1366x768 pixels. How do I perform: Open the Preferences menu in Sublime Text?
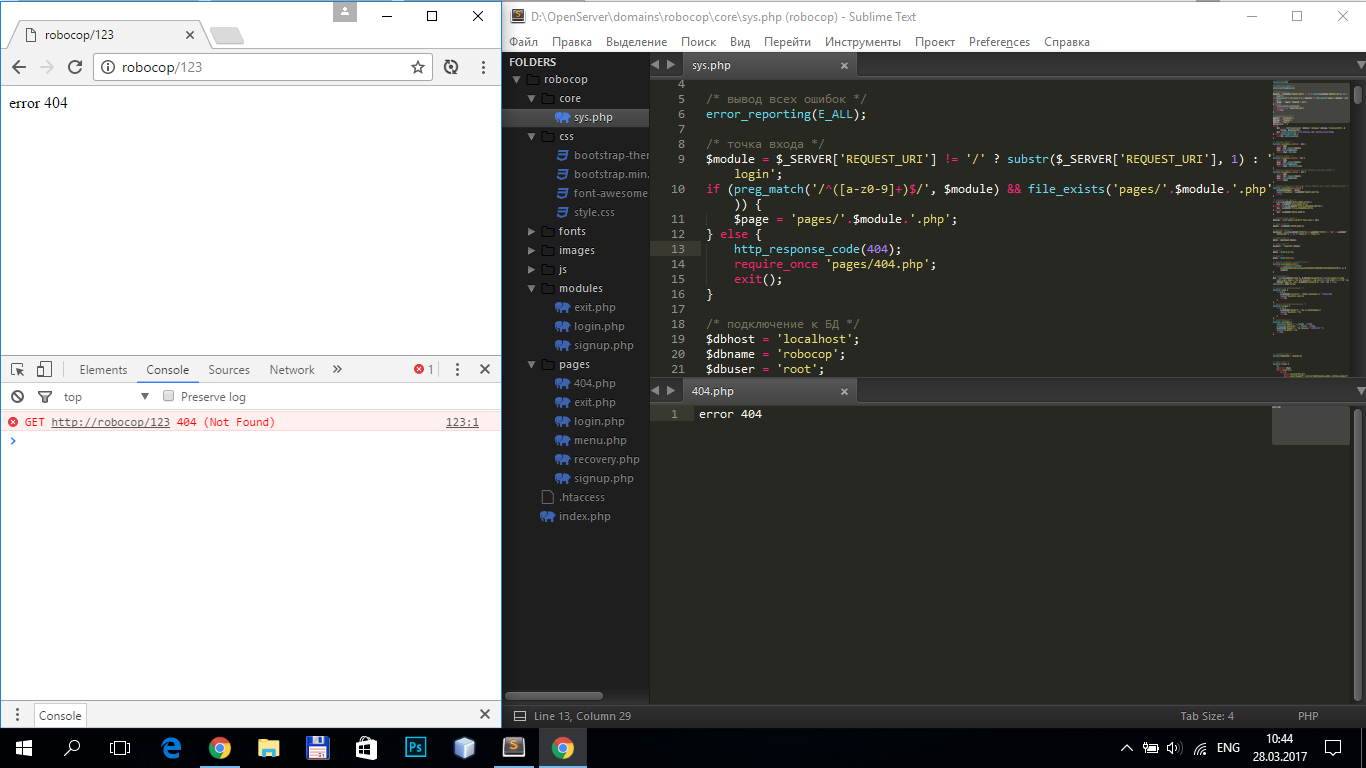(999, 42)
